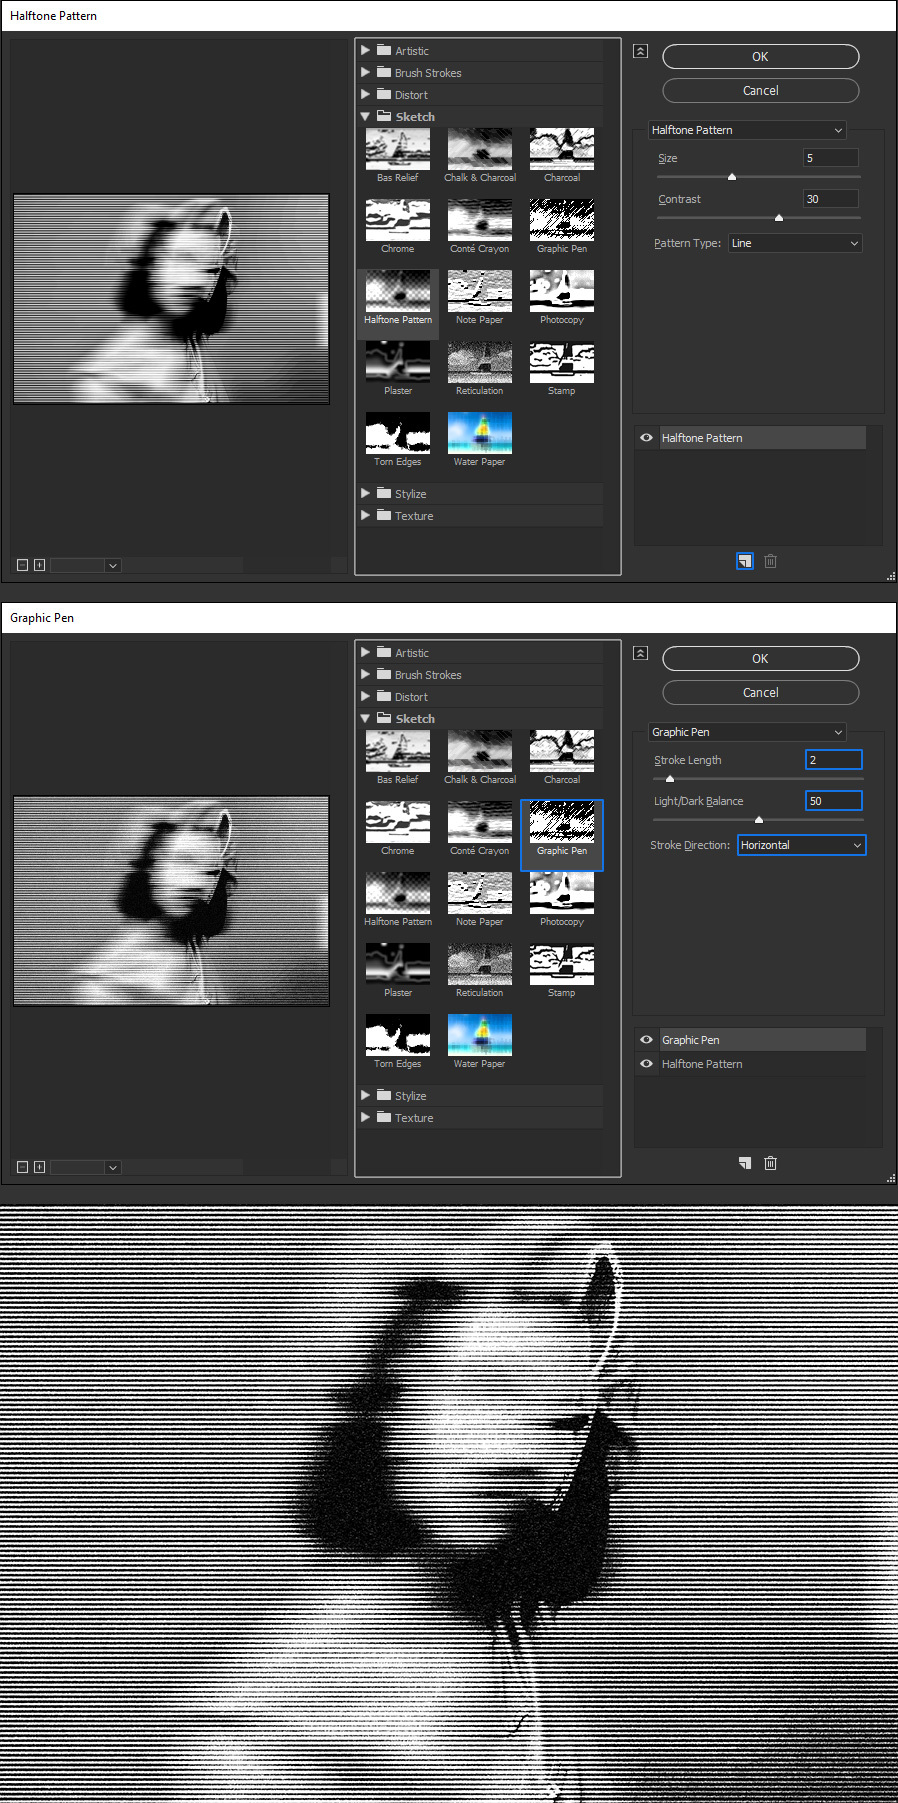Select Bas Relief thumbnail in Graphic Pen dialog
This screenshot has height=1803, width=898.
398,751
